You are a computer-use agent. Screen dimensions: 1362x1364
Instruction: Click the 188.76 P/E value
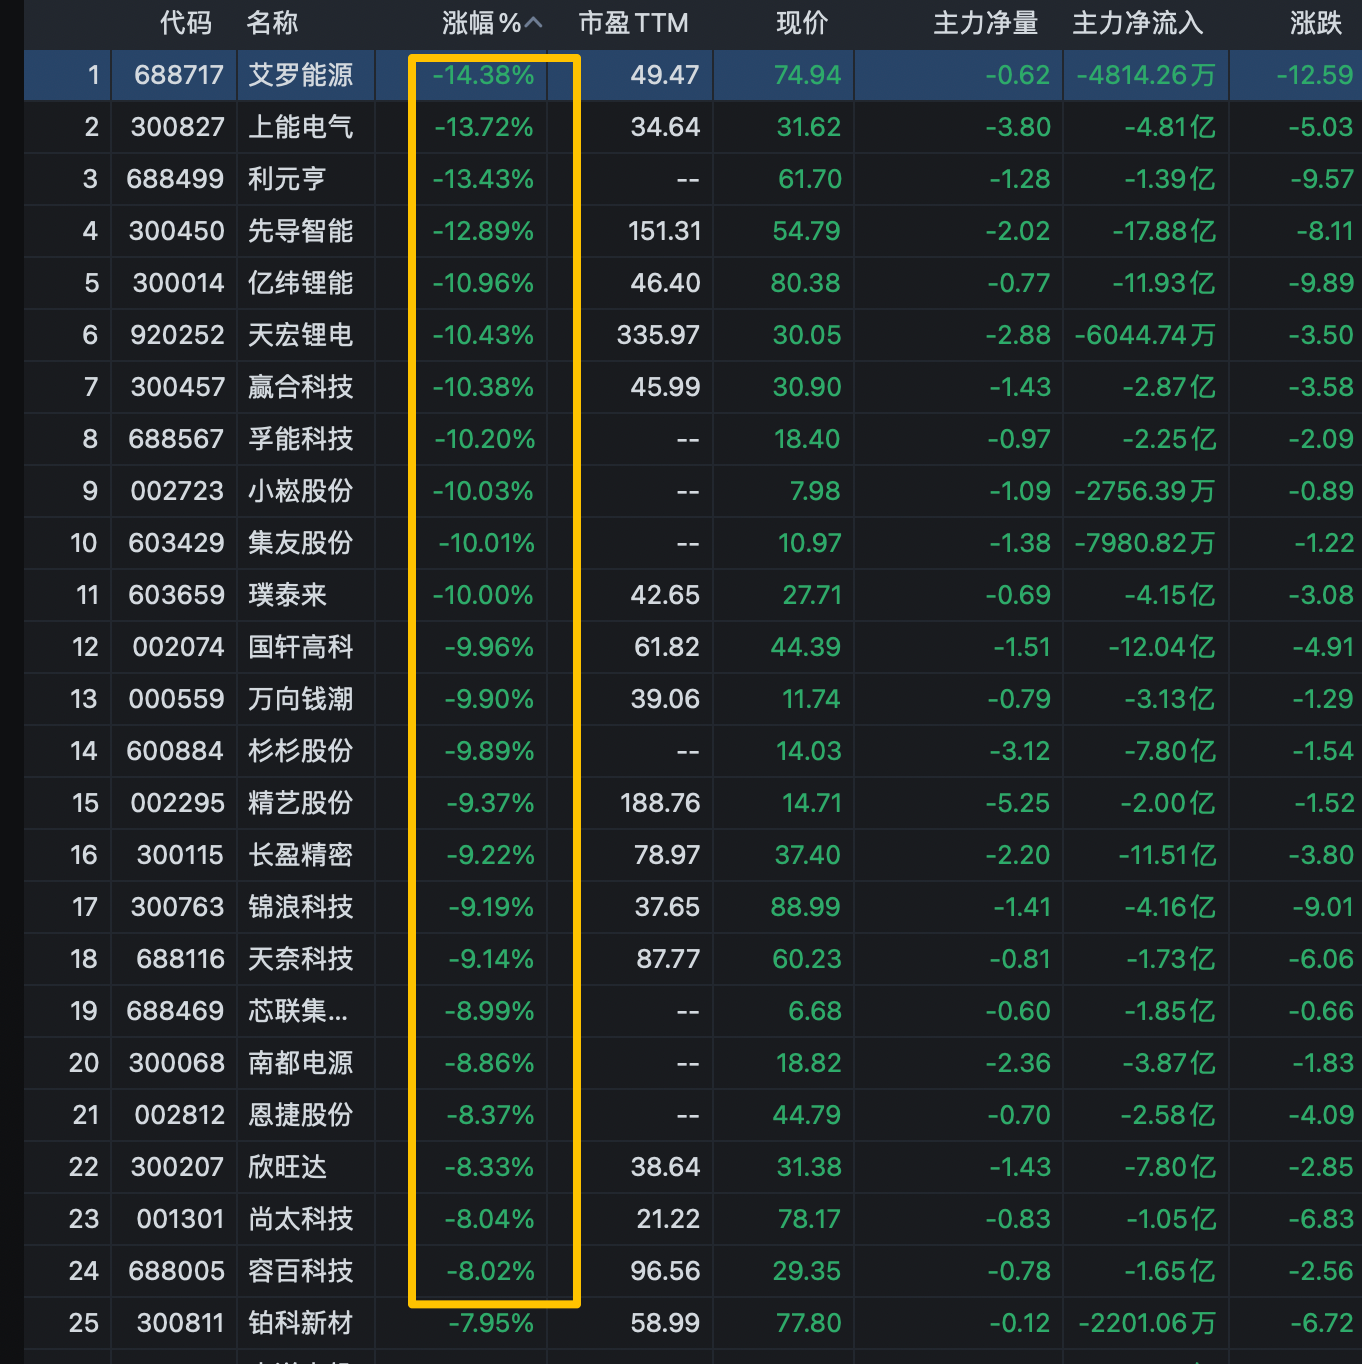pos(660,803)
